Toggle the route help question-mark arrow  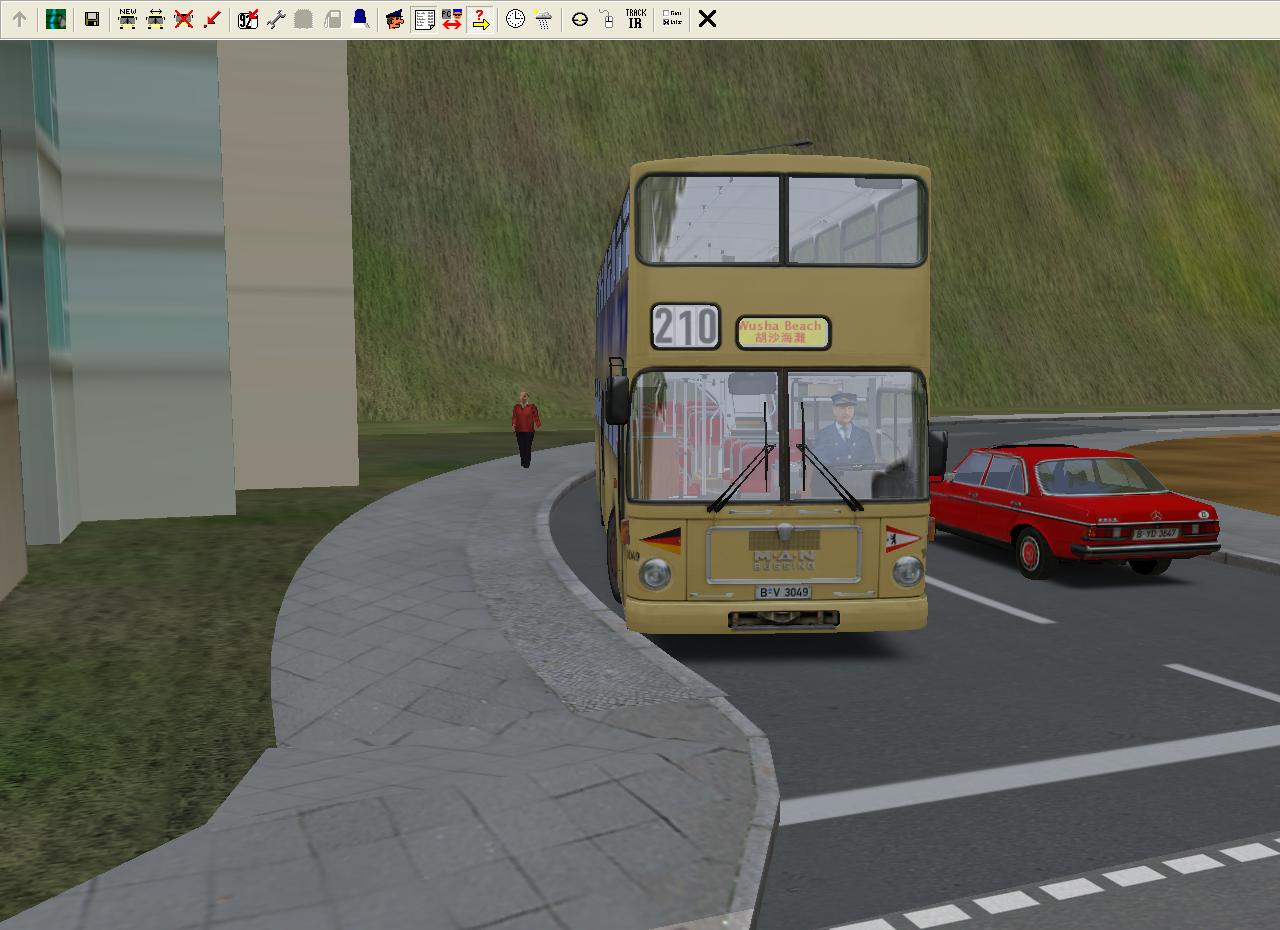[x=480, y=19]
